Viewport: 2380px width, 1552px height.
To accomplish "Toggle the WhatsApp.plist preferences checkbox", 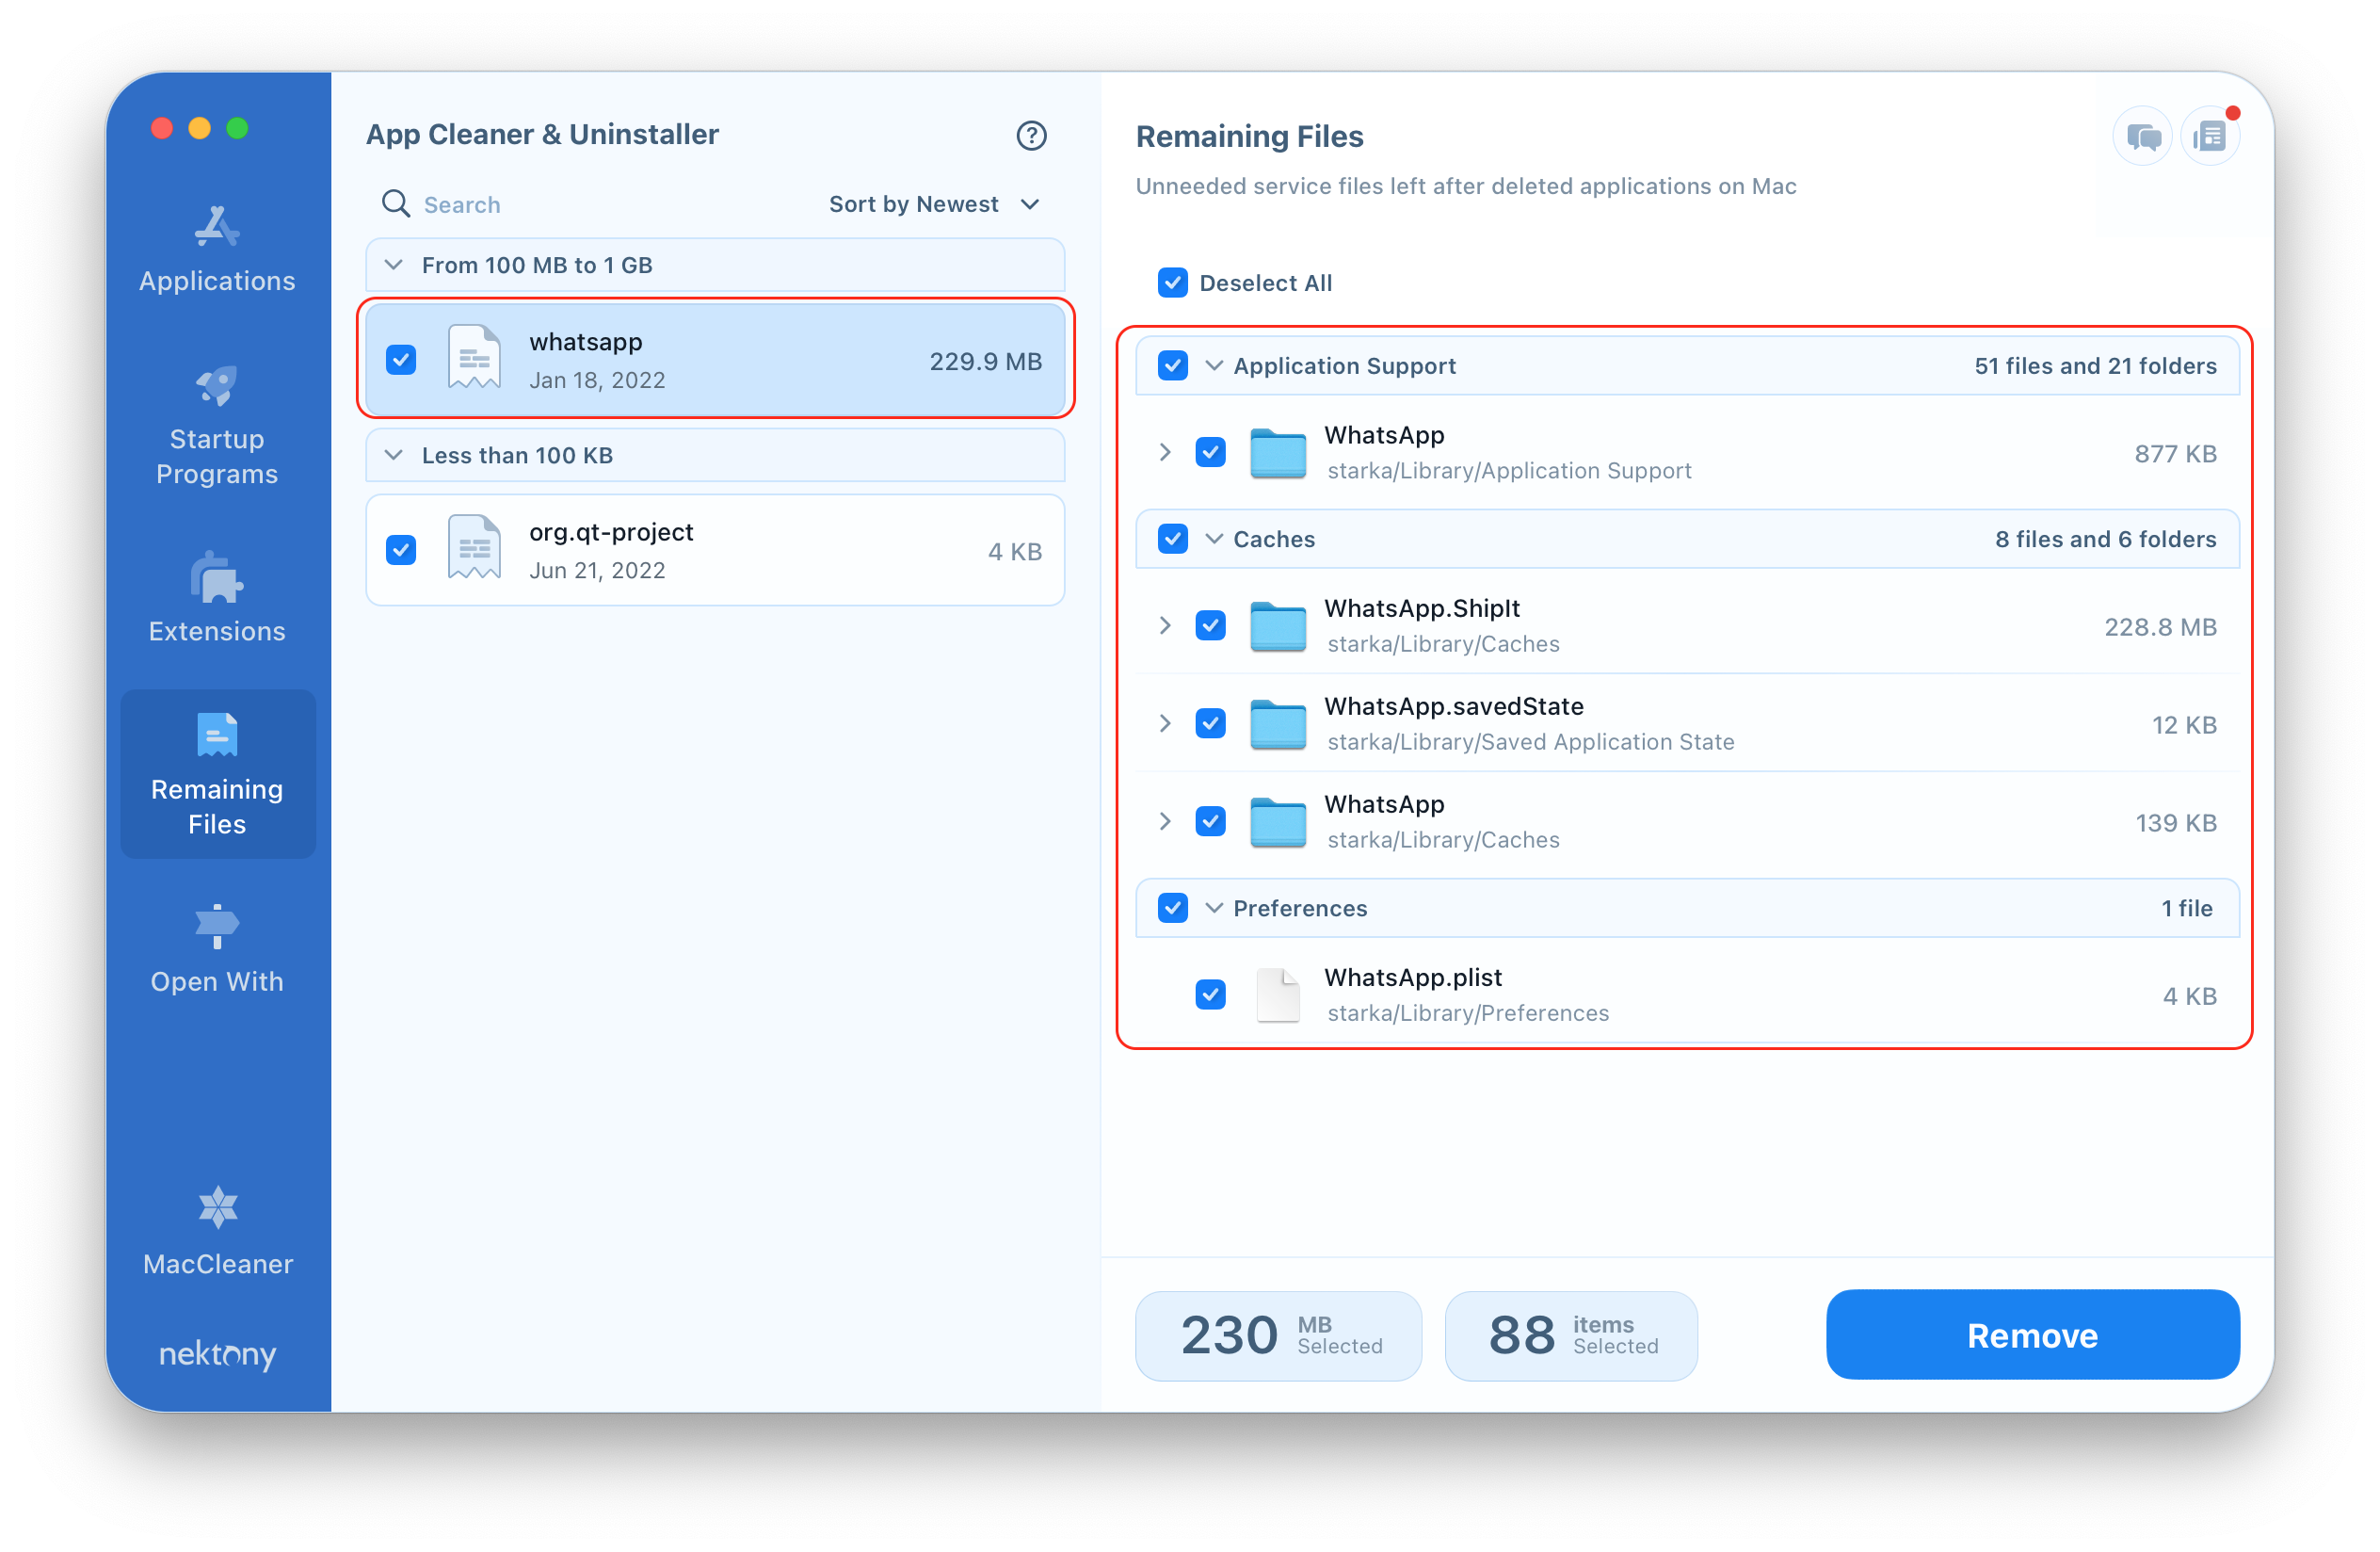I will (x=1209, y=994).
